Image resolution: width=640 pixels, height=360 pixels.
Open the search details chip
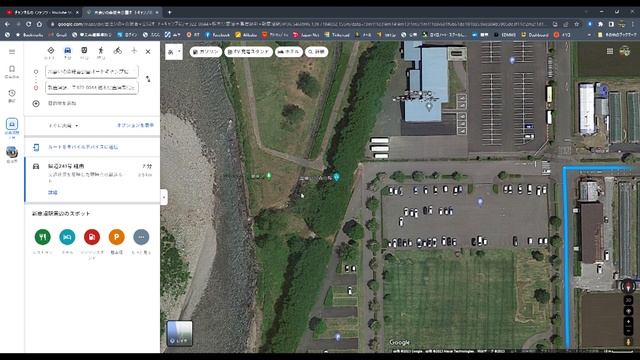pyautogui.click(x=316, y=52)
